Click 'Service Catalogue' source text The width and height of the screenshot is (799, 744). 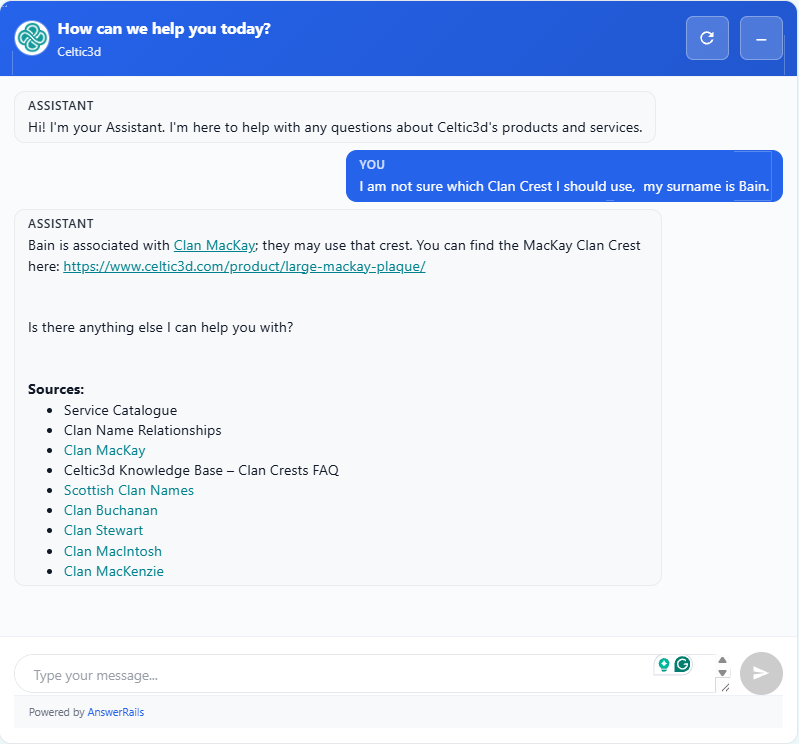120,410
